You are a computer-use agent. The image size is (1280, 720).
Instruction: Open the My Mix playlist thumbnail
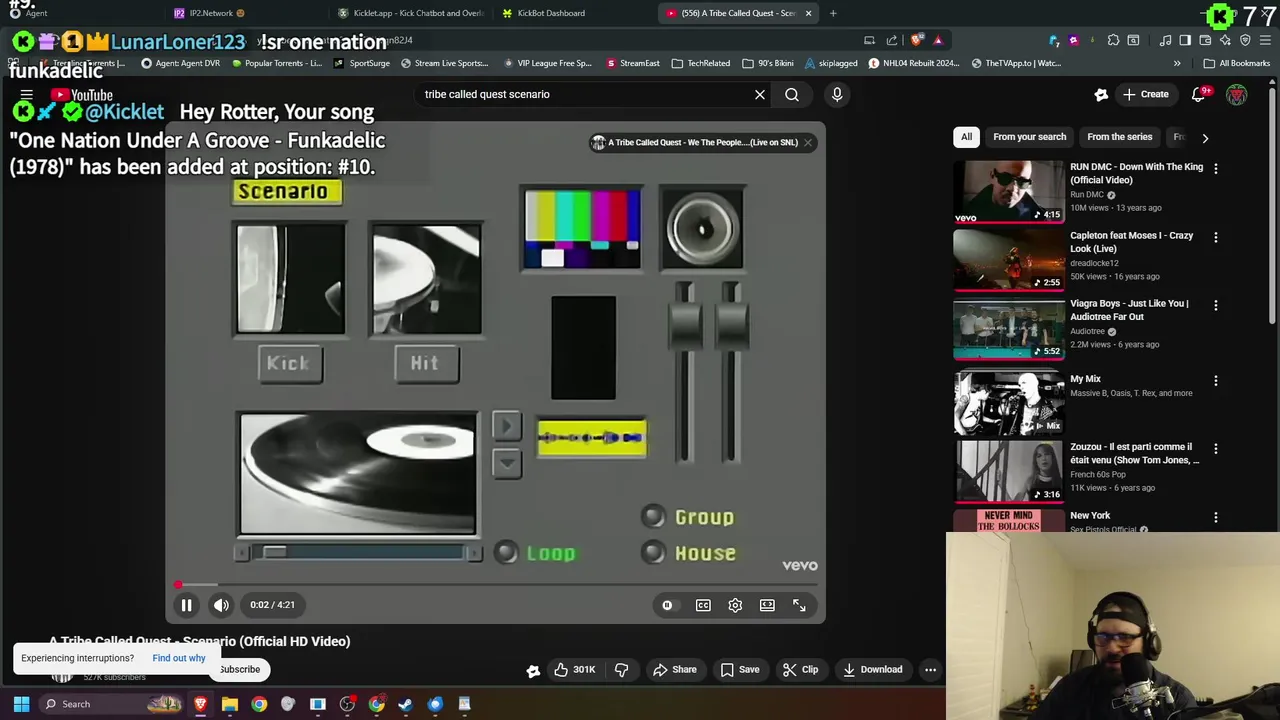pyautogui.click(x=1008, y=403)
